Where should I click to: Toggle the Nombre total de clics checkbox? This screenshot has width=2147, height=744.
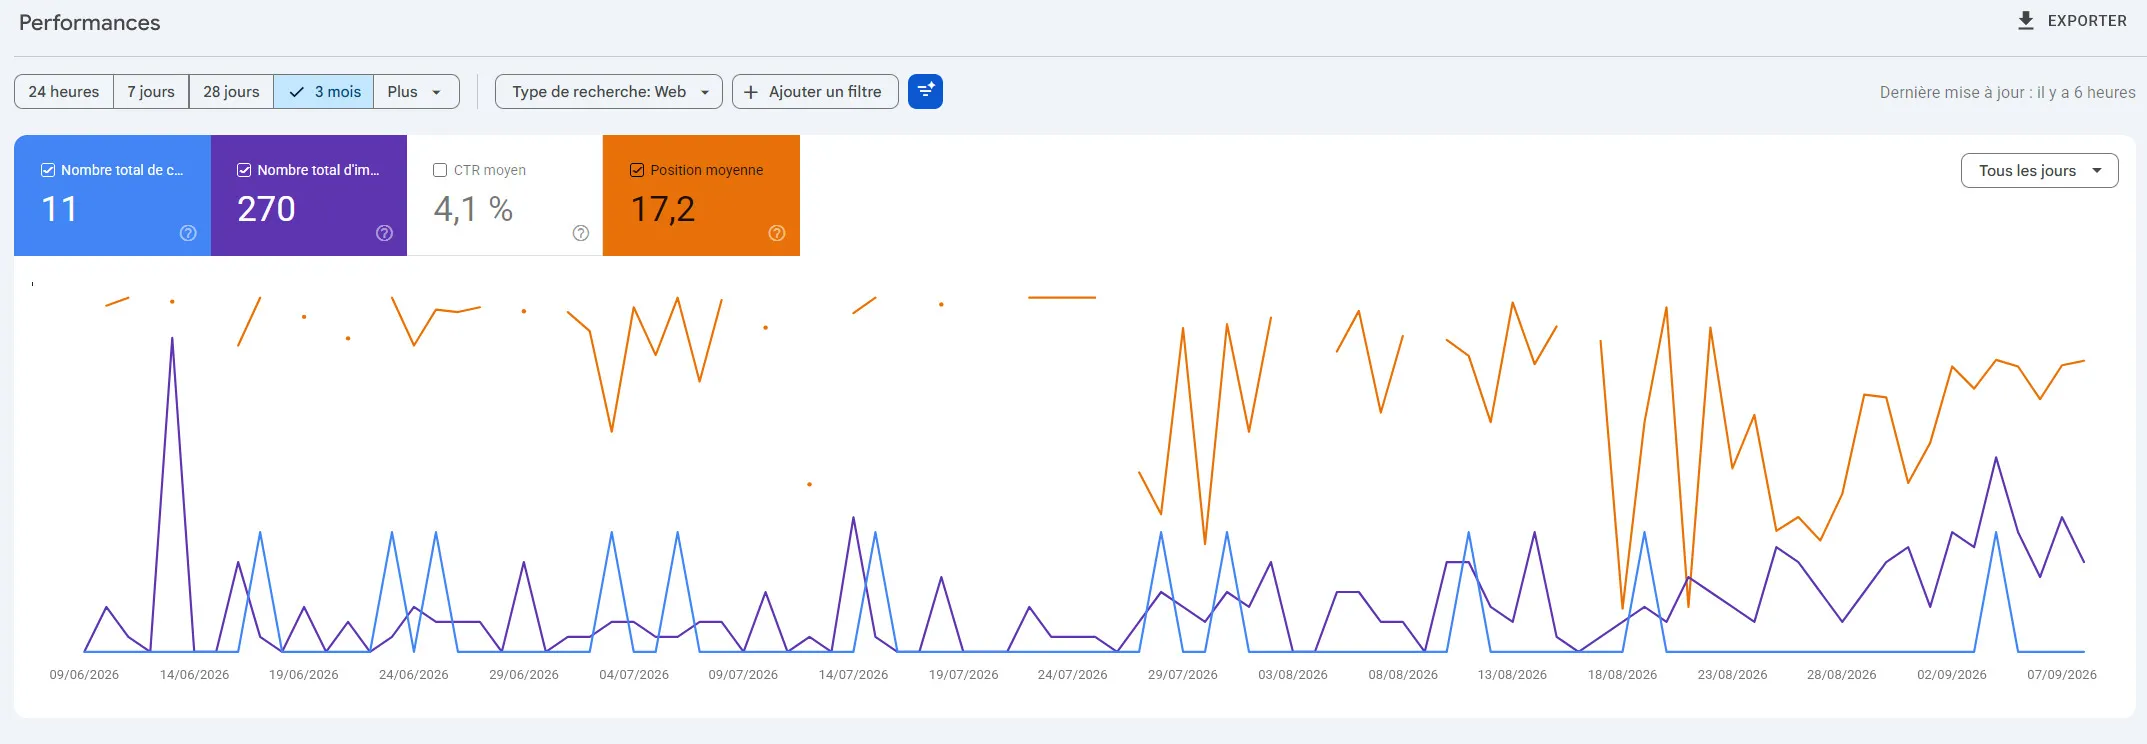(x=48, y=170)
